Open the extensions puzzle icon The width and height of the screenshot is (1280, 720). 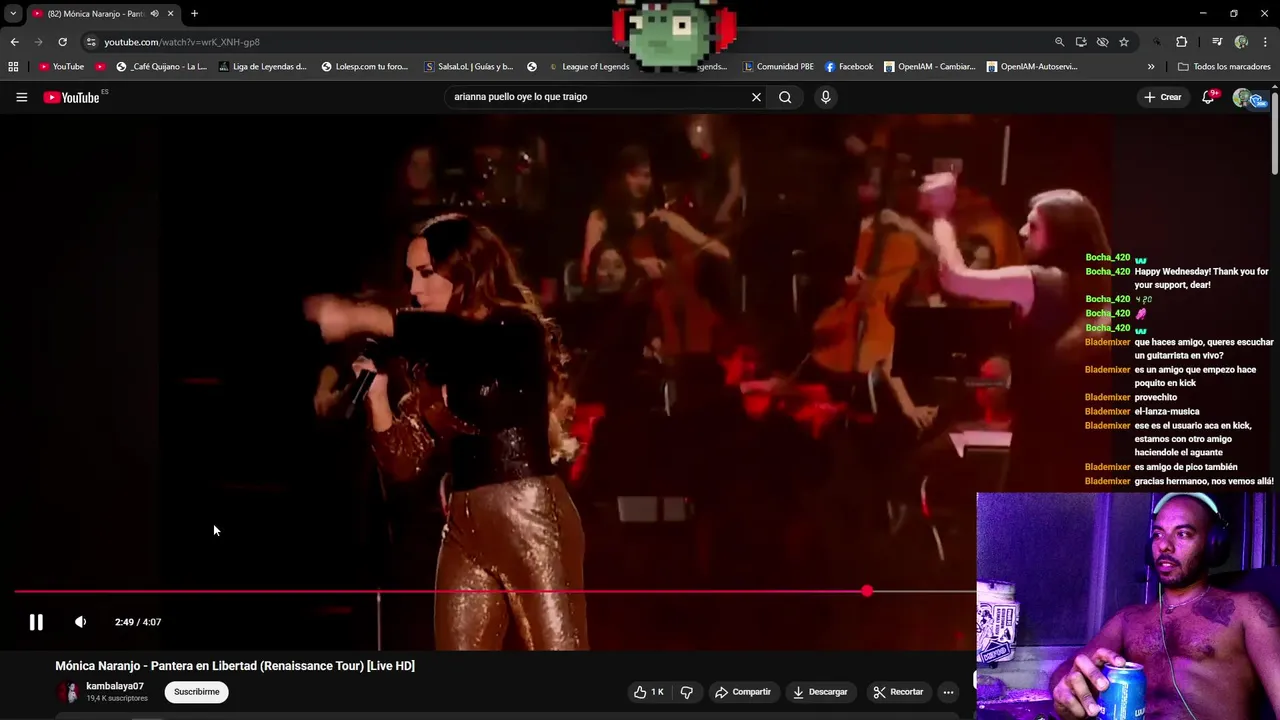pyautogui.click(x=1181, y=42)
